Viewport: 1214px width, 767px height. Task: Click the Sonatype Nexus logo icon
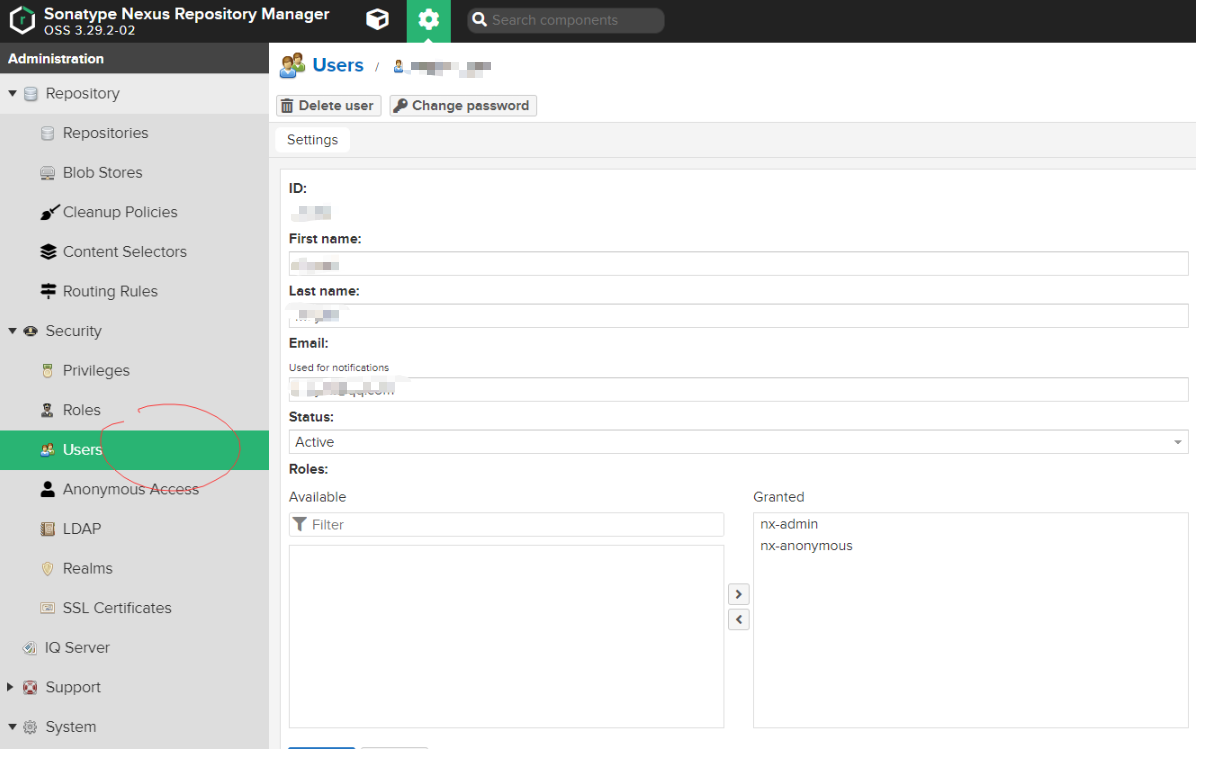click(x=22, y=21)
